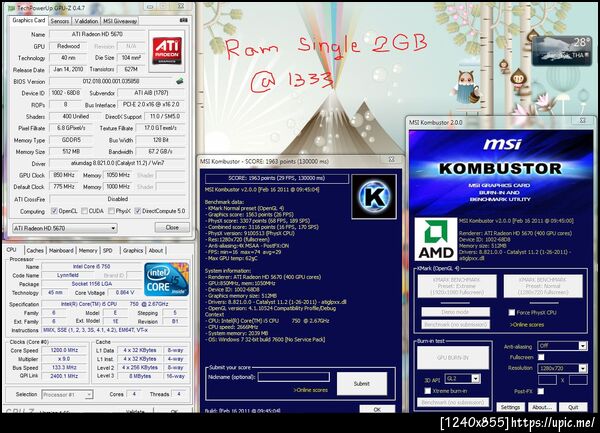Open Kombustor Settings button

510,407
